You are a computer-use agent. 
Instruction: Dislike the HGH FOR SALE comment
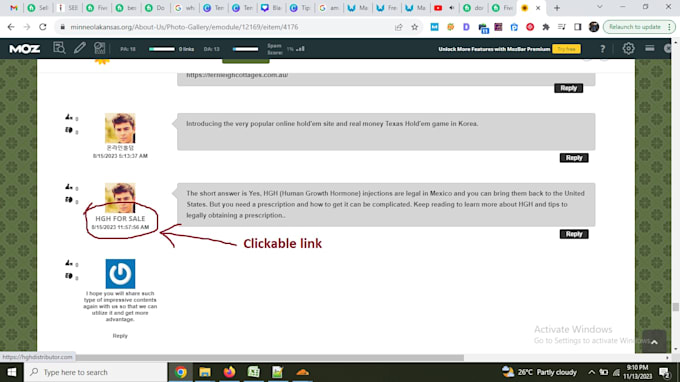[x=69, y=200]
